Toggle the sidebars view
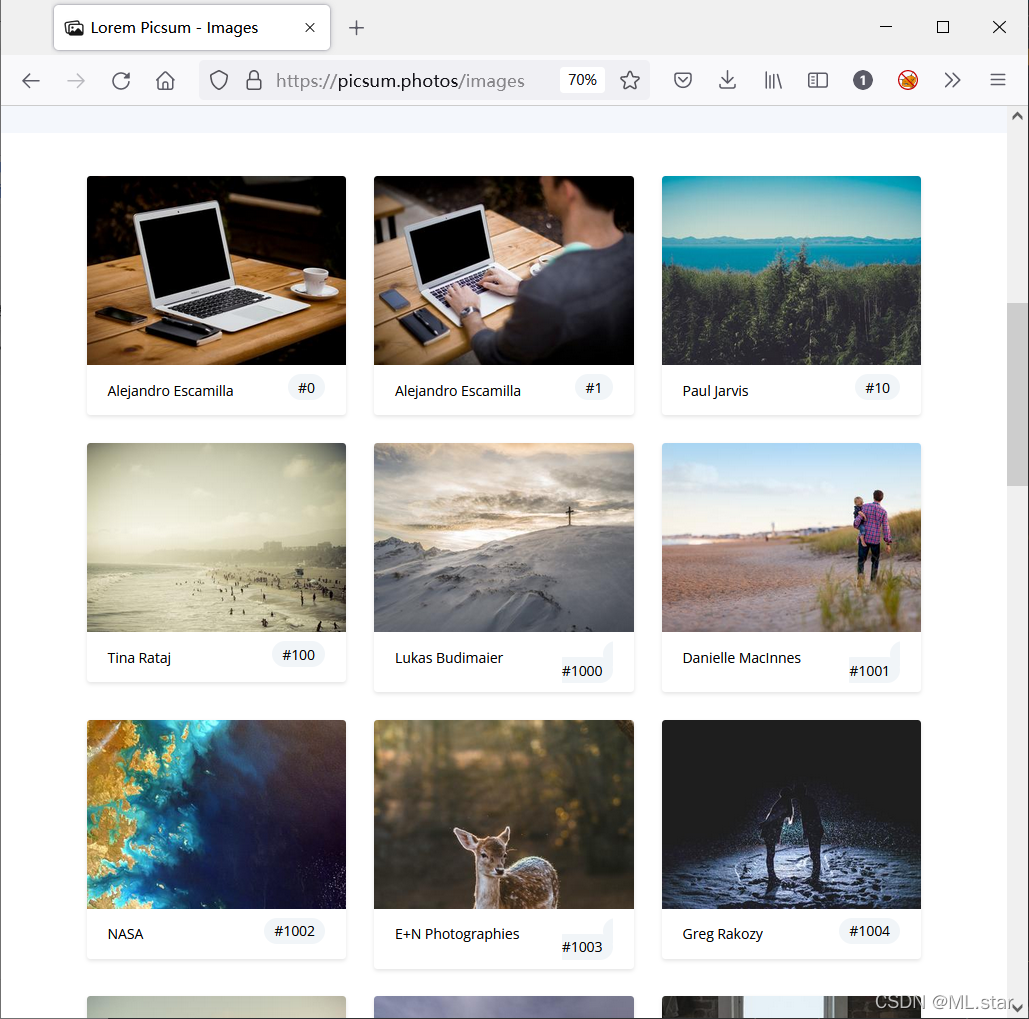This screenshot has height=1019, width=1029. point(818,81)
